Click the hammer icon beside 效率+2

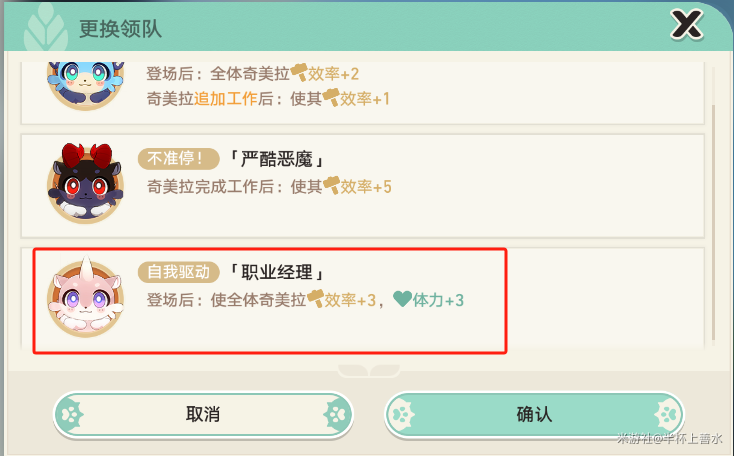point(300,73)
